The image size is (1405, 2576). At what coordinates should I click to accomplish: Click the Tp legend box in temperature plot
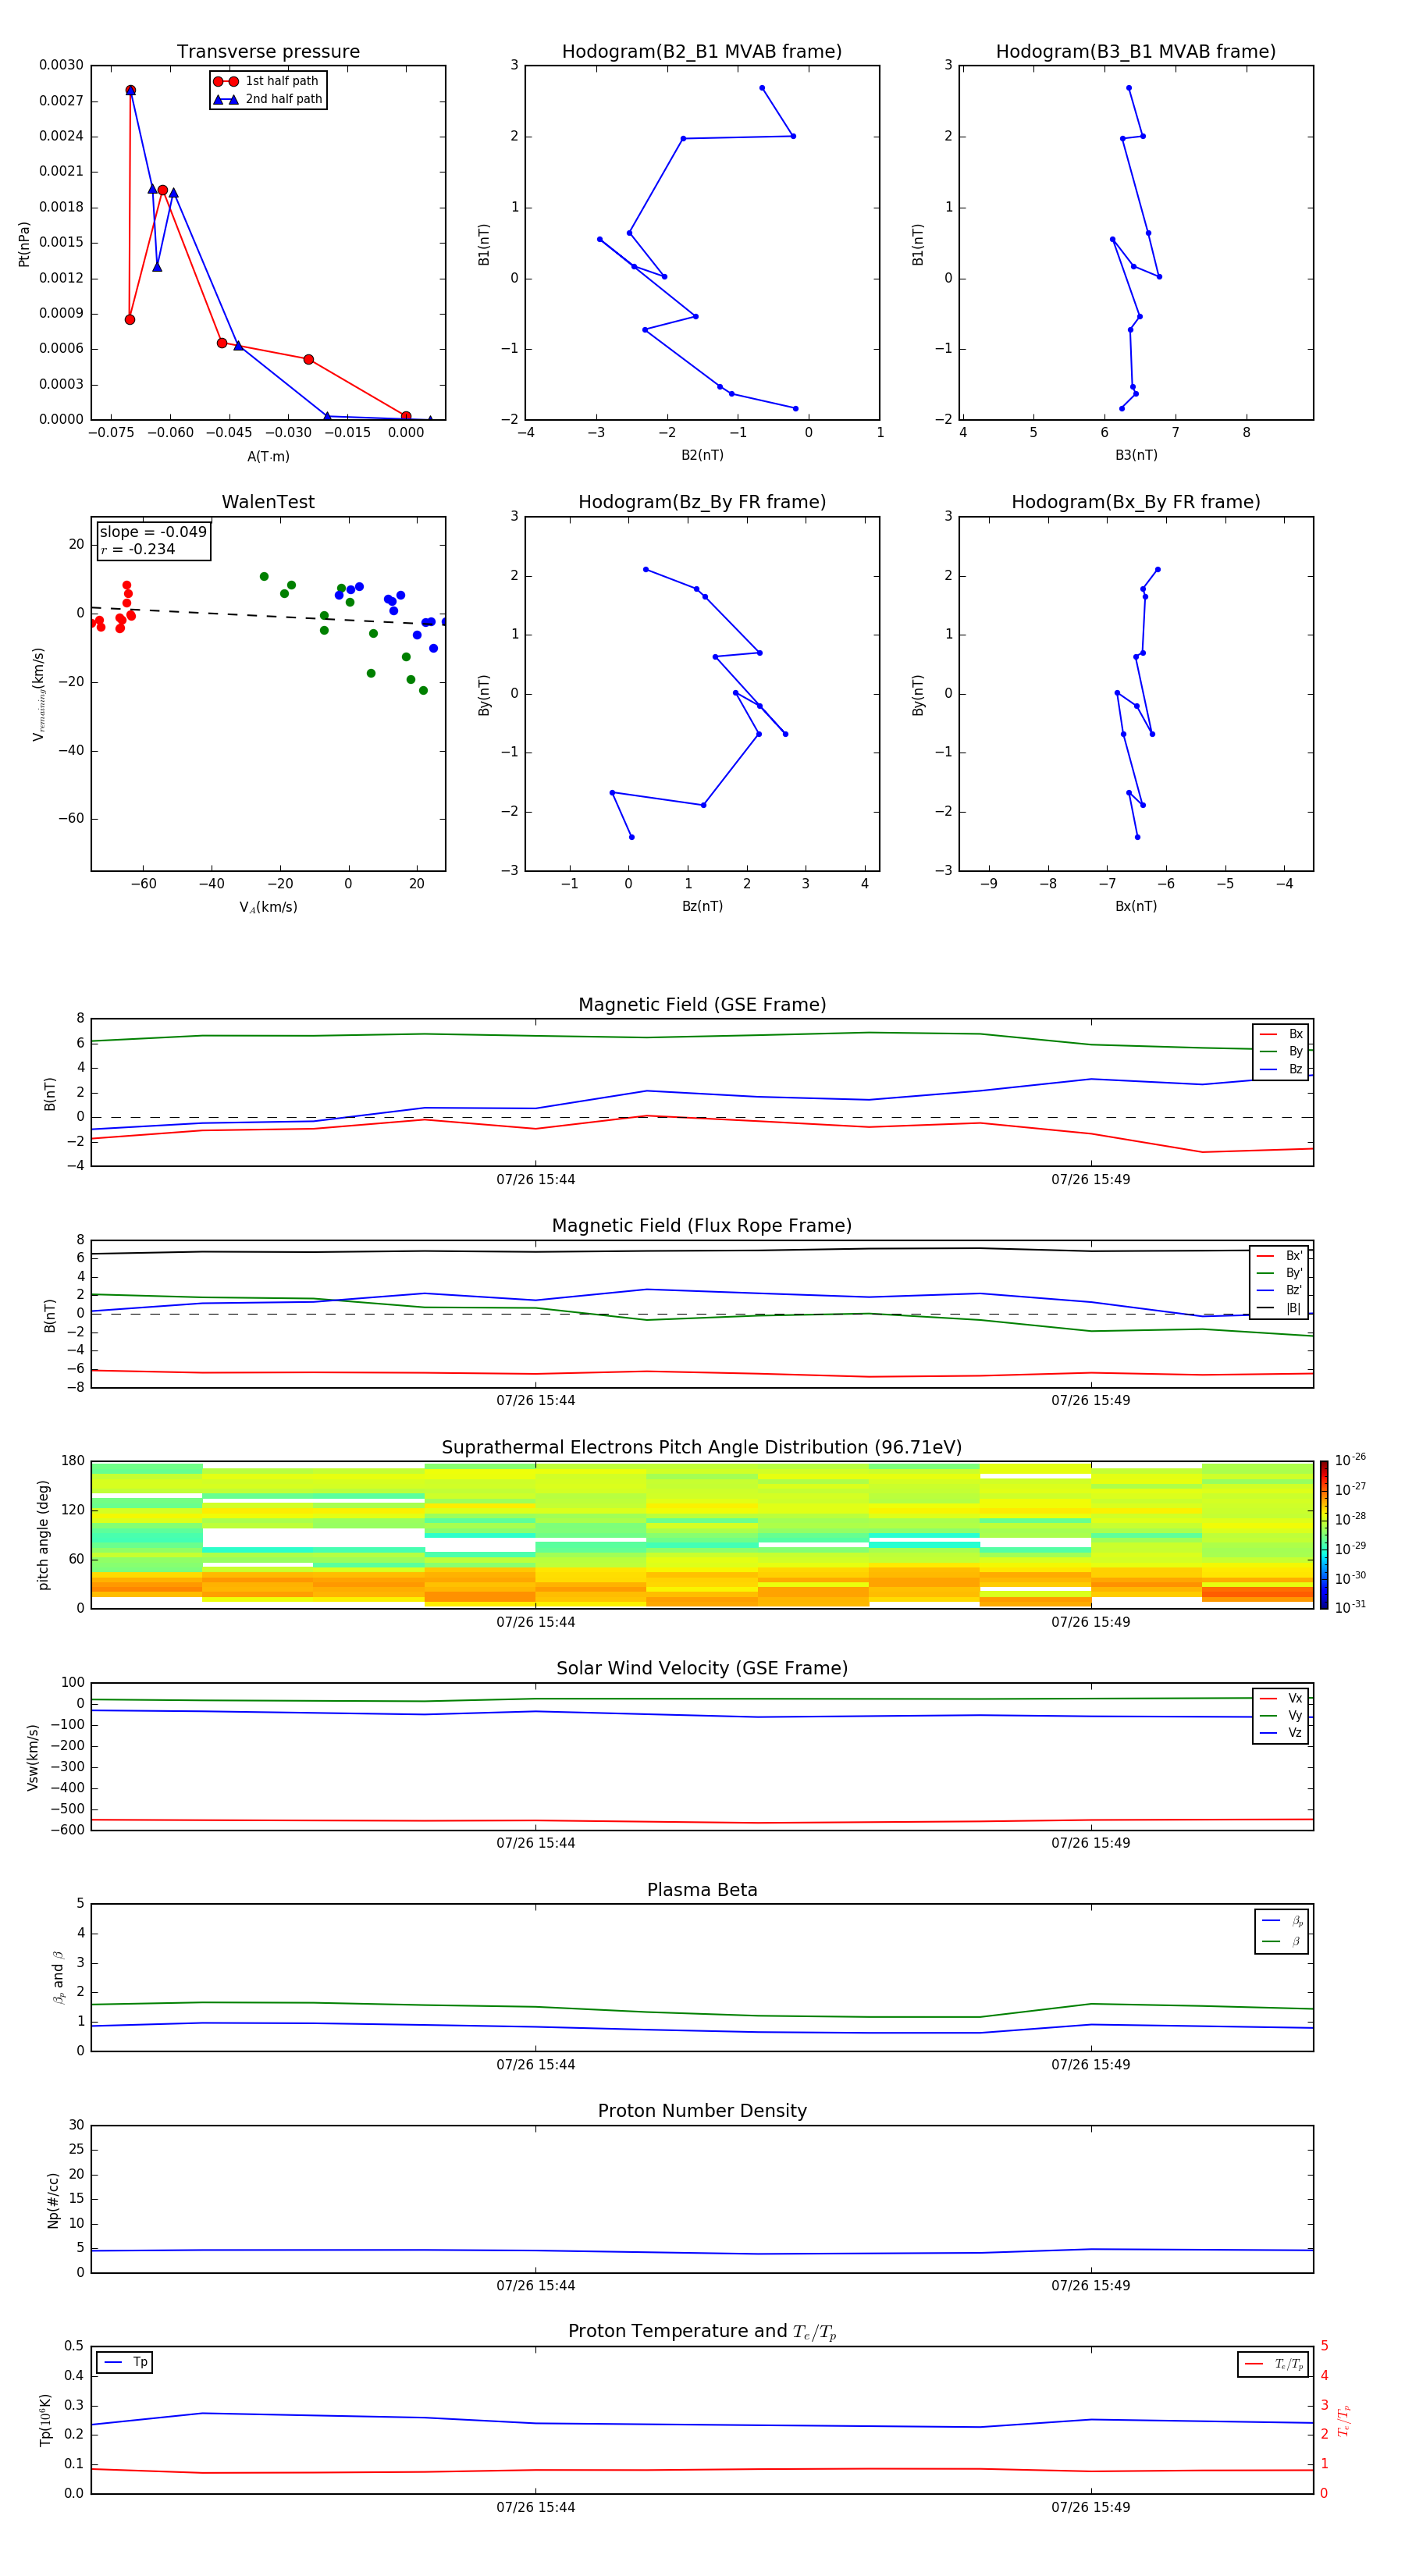coord(125,2362)
